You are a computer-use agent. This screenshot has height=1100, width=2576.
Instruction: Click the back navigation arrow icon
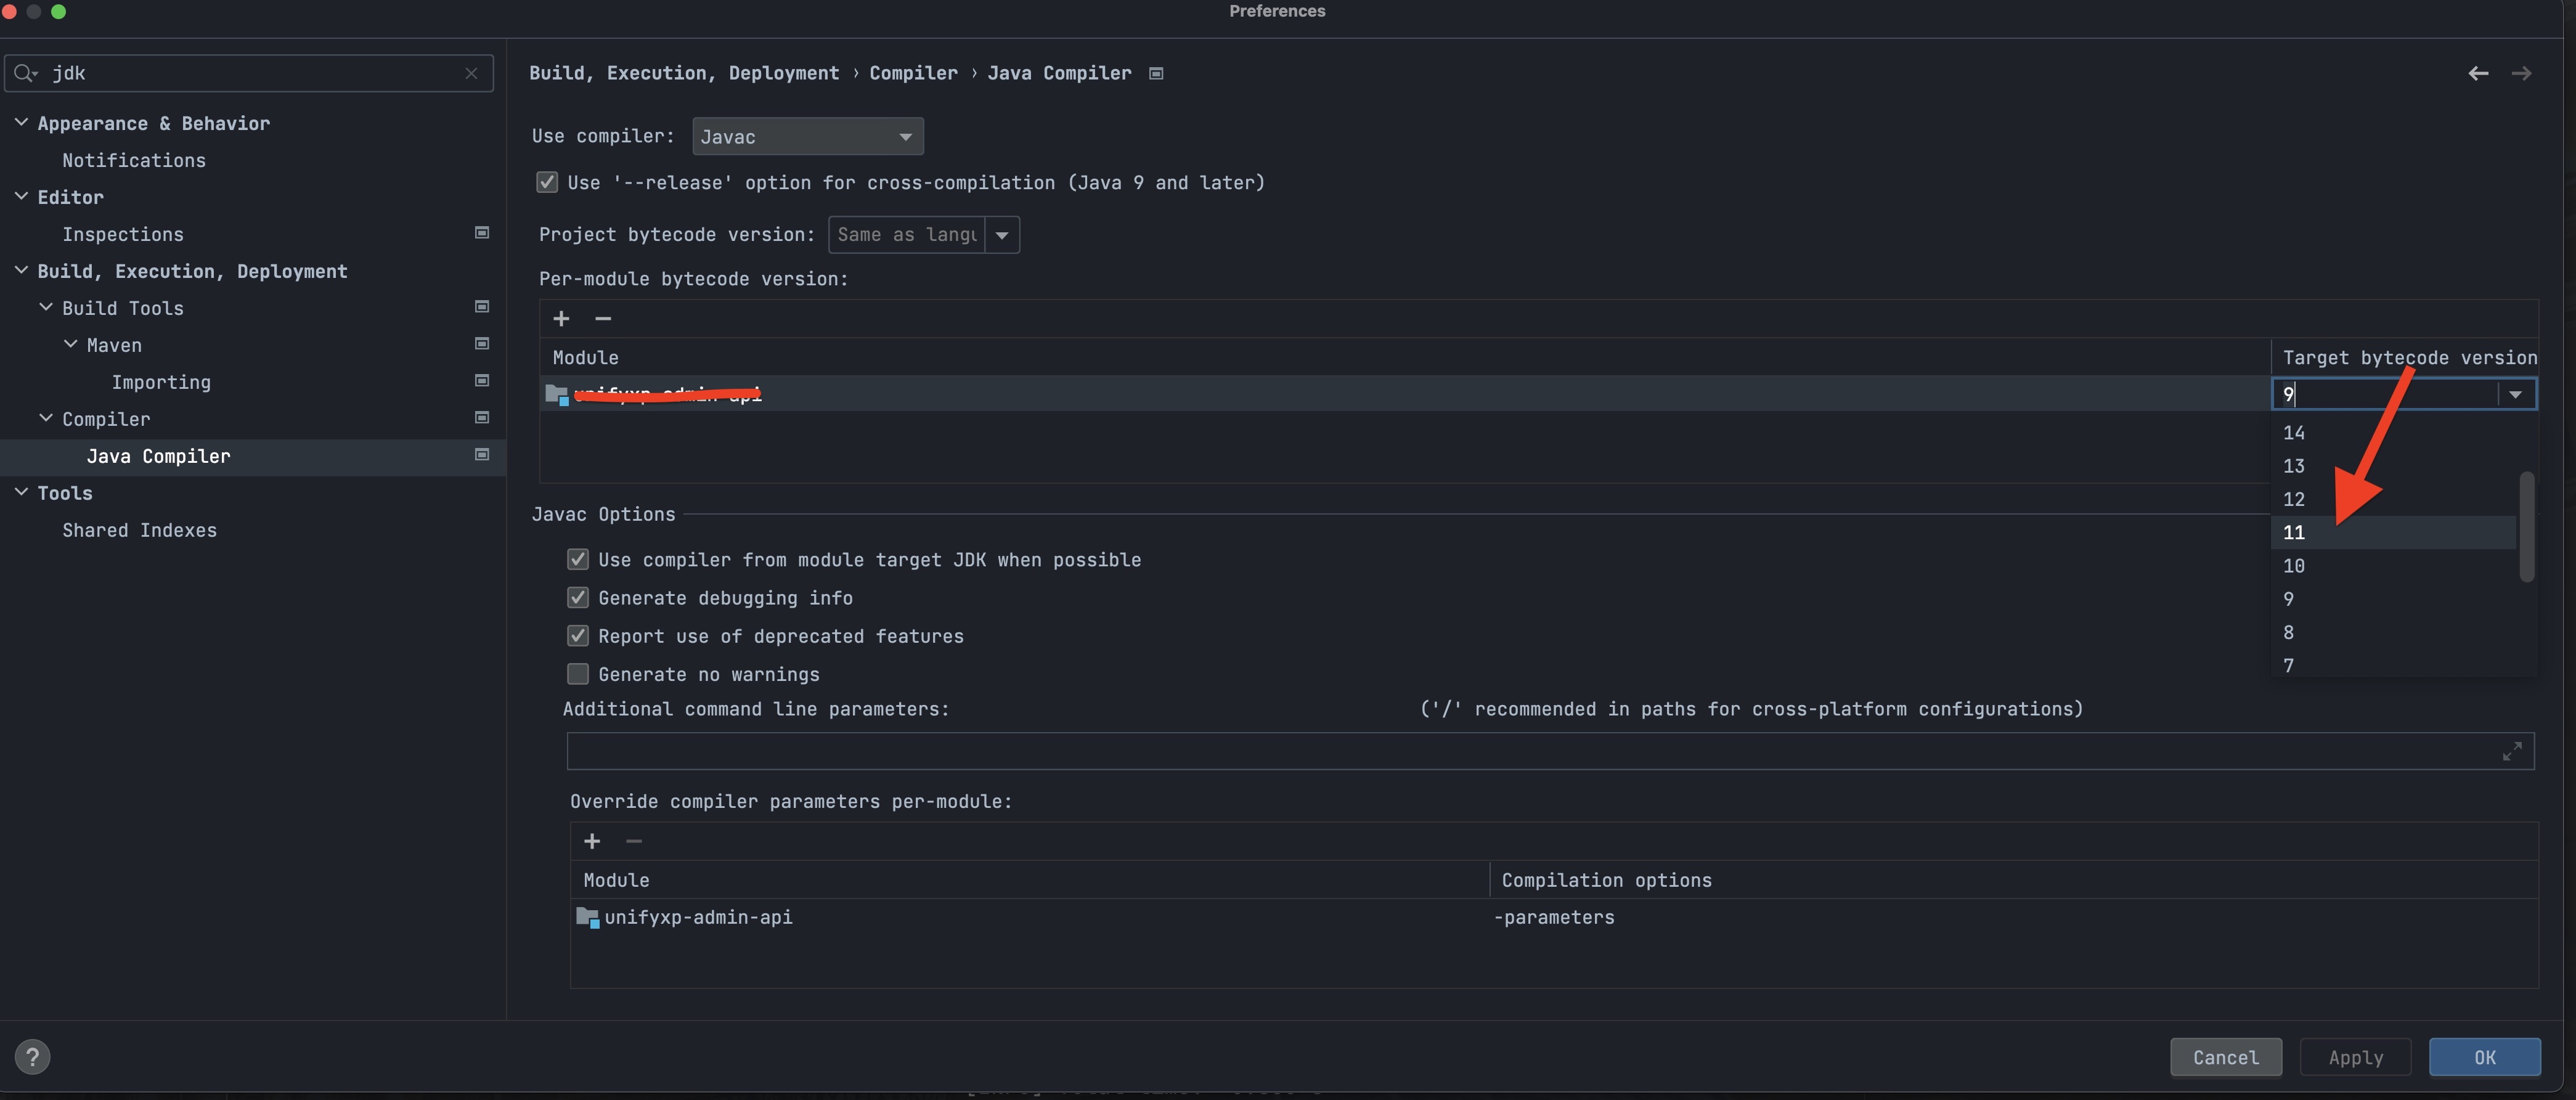coord(2477,73)
